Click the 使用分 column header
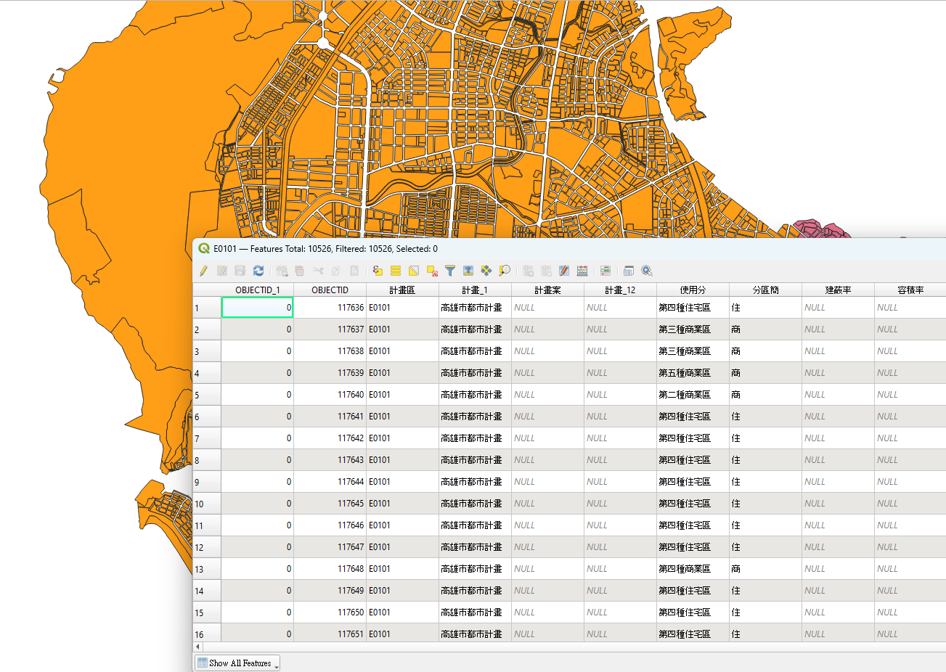 click(x=692, y=290)
